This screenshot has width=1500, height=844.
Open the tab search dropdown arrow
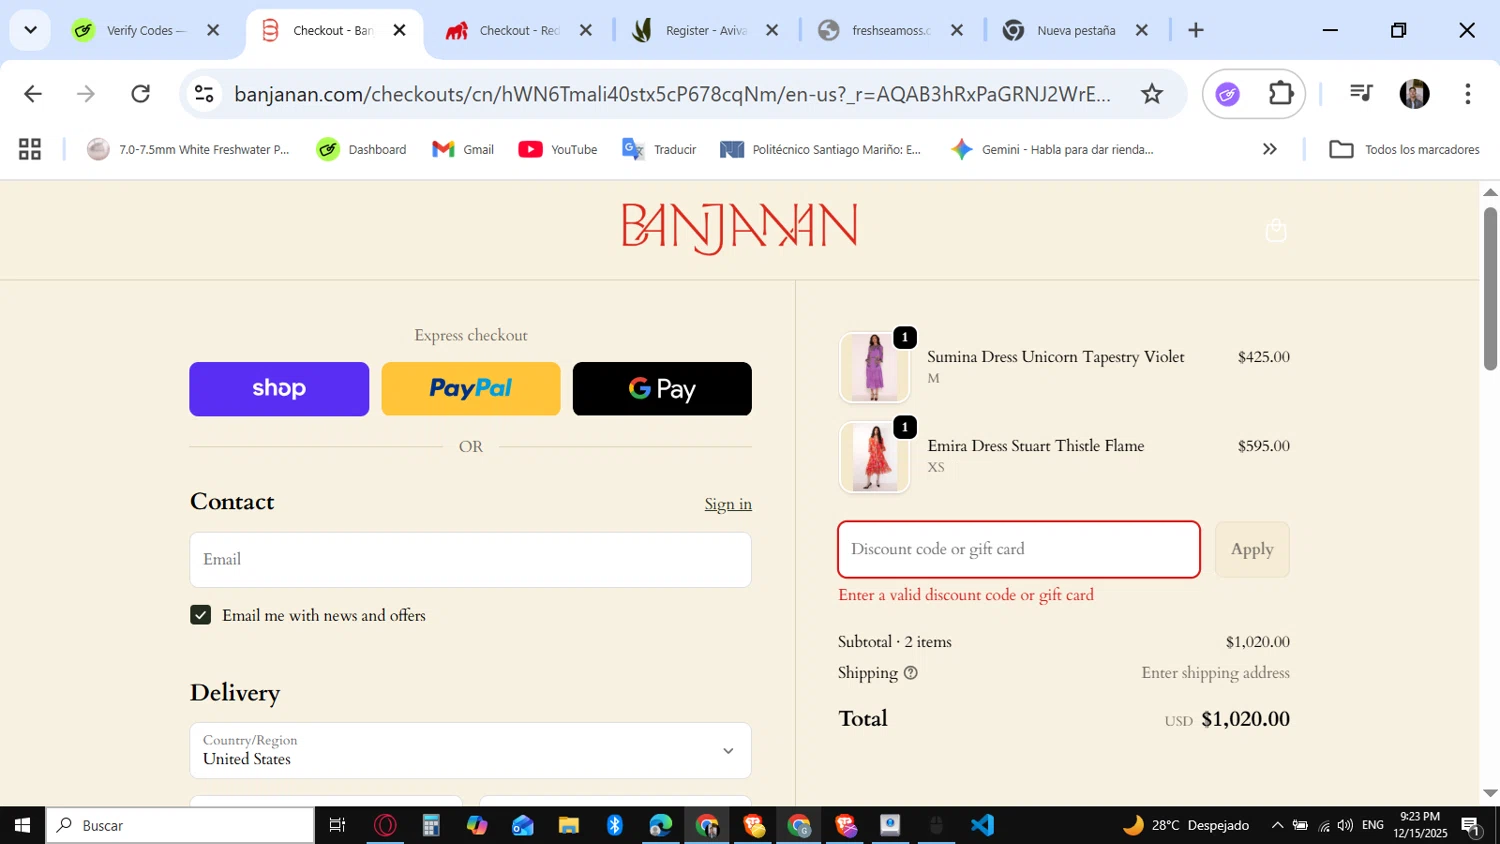30,30
